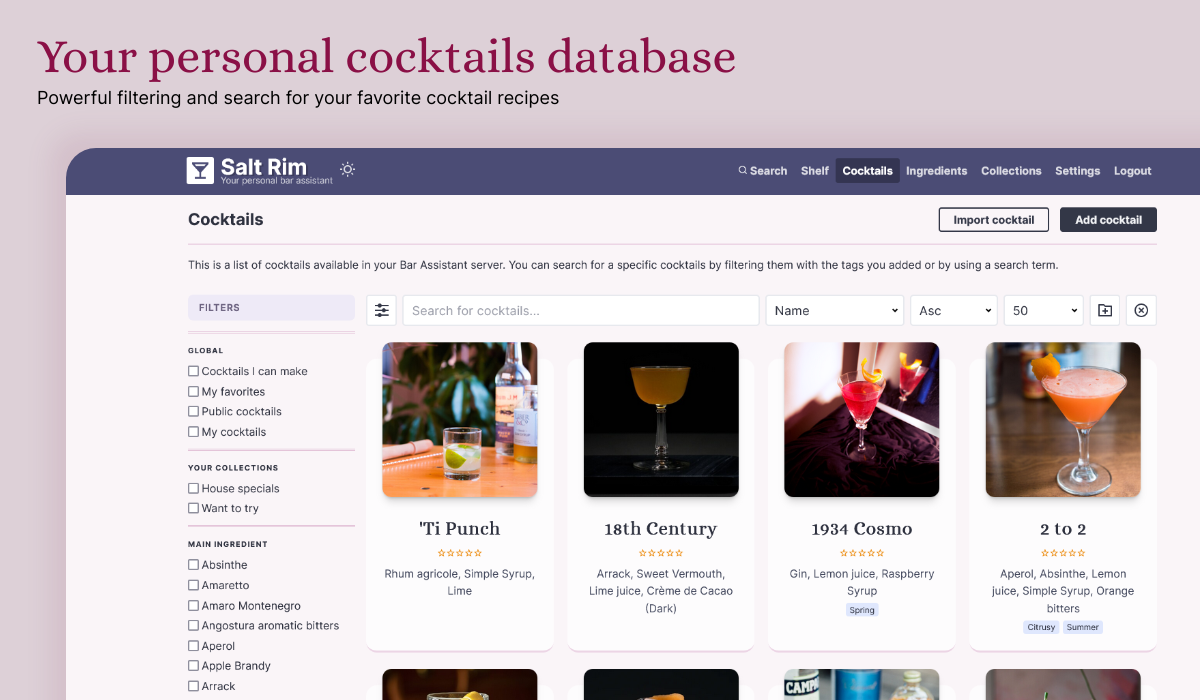The image size is (1200, 700).
Task: Tick the Absinthe ingredient checkbox
Action: 194,565
